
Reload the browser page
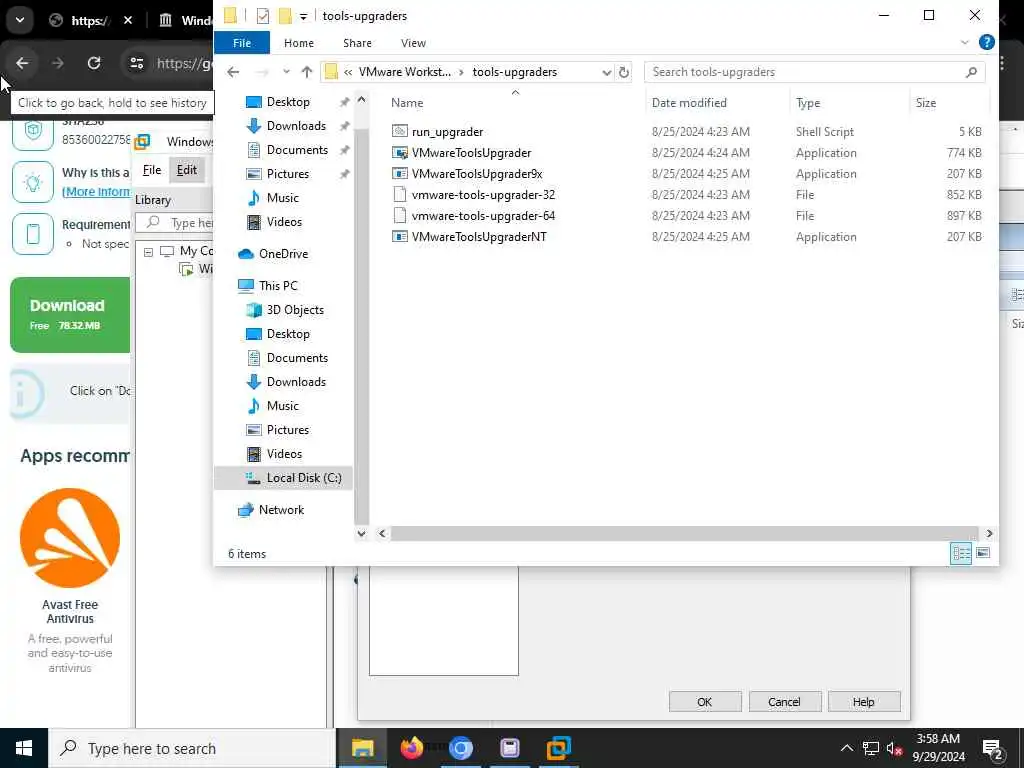click(94, 63)
